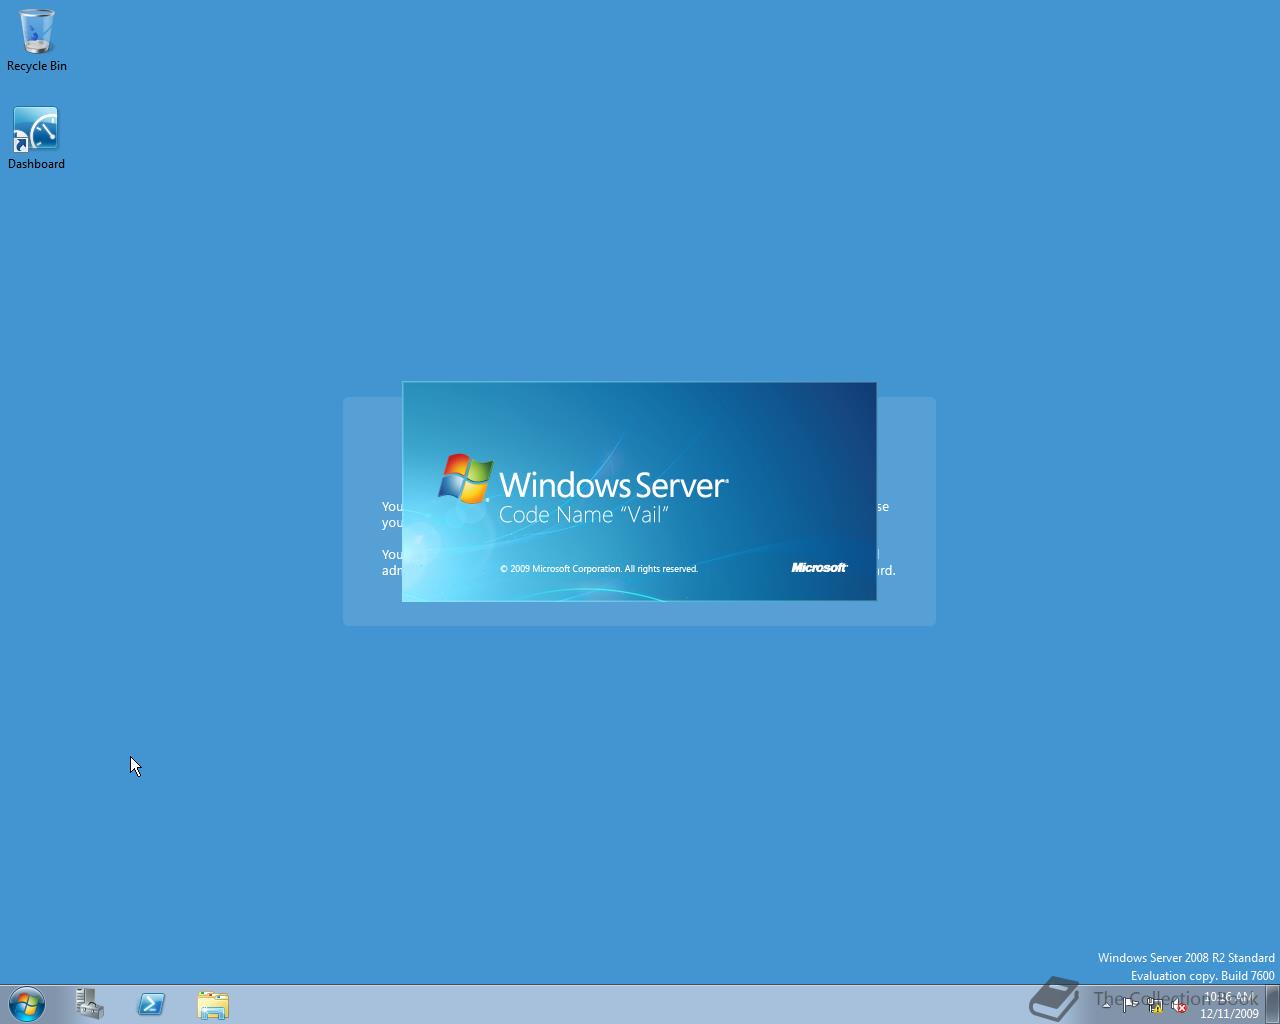The height and width of the screenshot is (1024, 1280).
Task: Click the Show Desktop button strip
Action: [1273, 1005]
